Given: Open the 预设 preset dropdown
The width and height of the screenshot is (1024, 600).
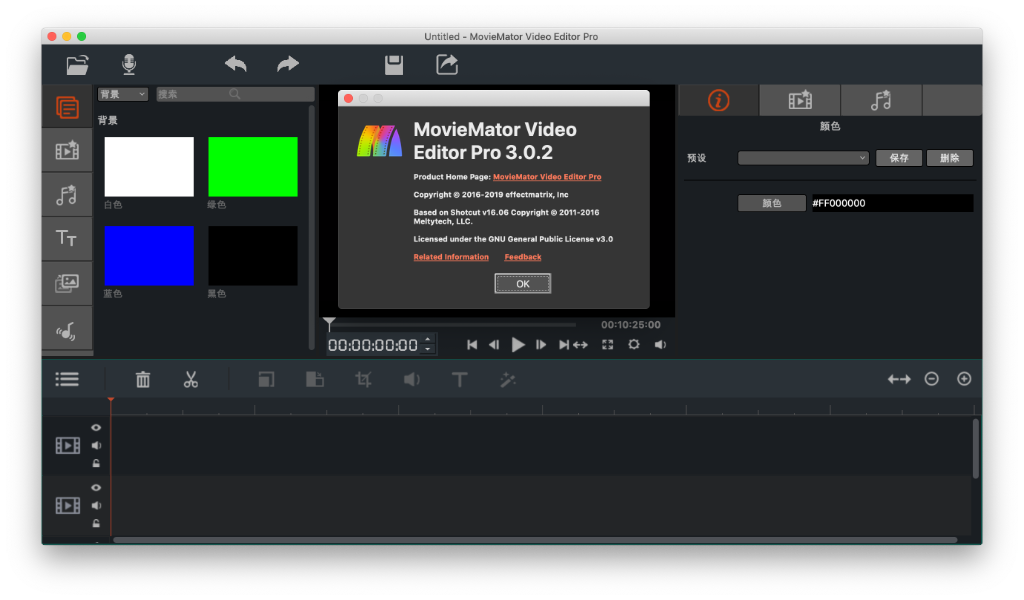Looking at the screenshot, I should (x=803, y=158).
